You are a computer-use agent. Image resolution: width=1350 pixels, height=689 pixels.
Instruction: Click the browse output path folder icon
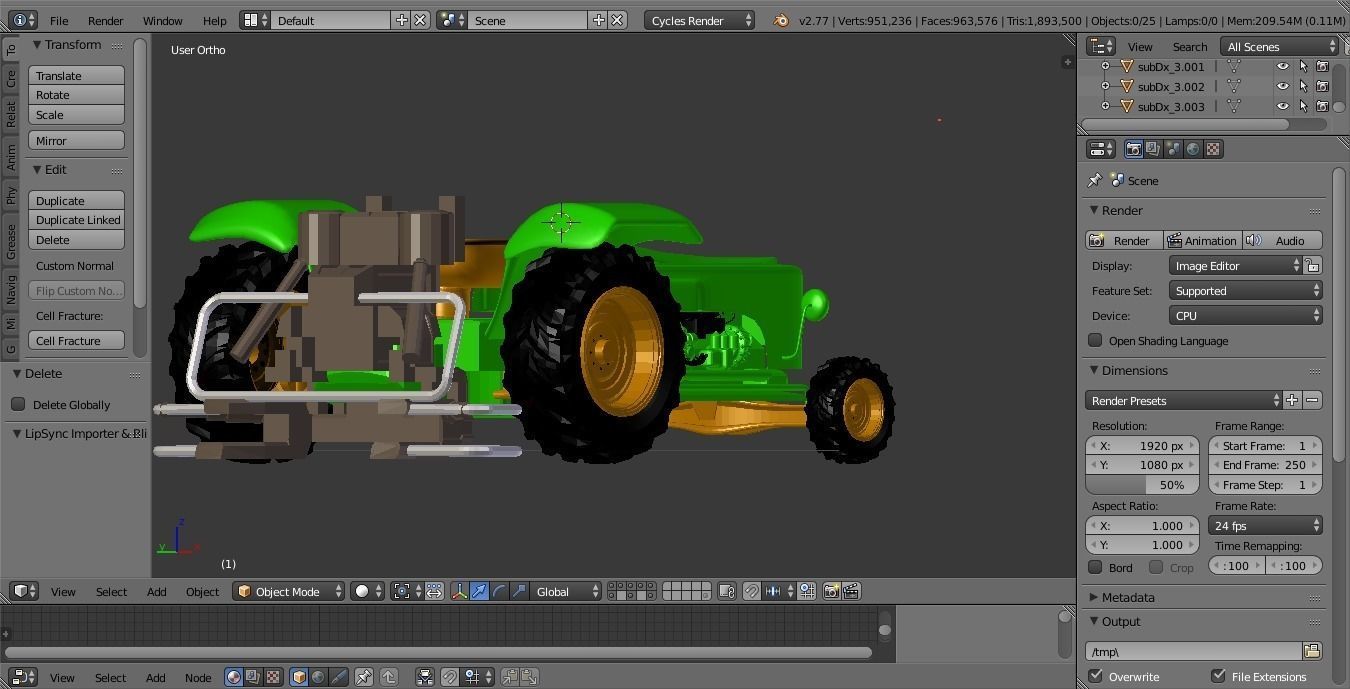[1312, 651]
